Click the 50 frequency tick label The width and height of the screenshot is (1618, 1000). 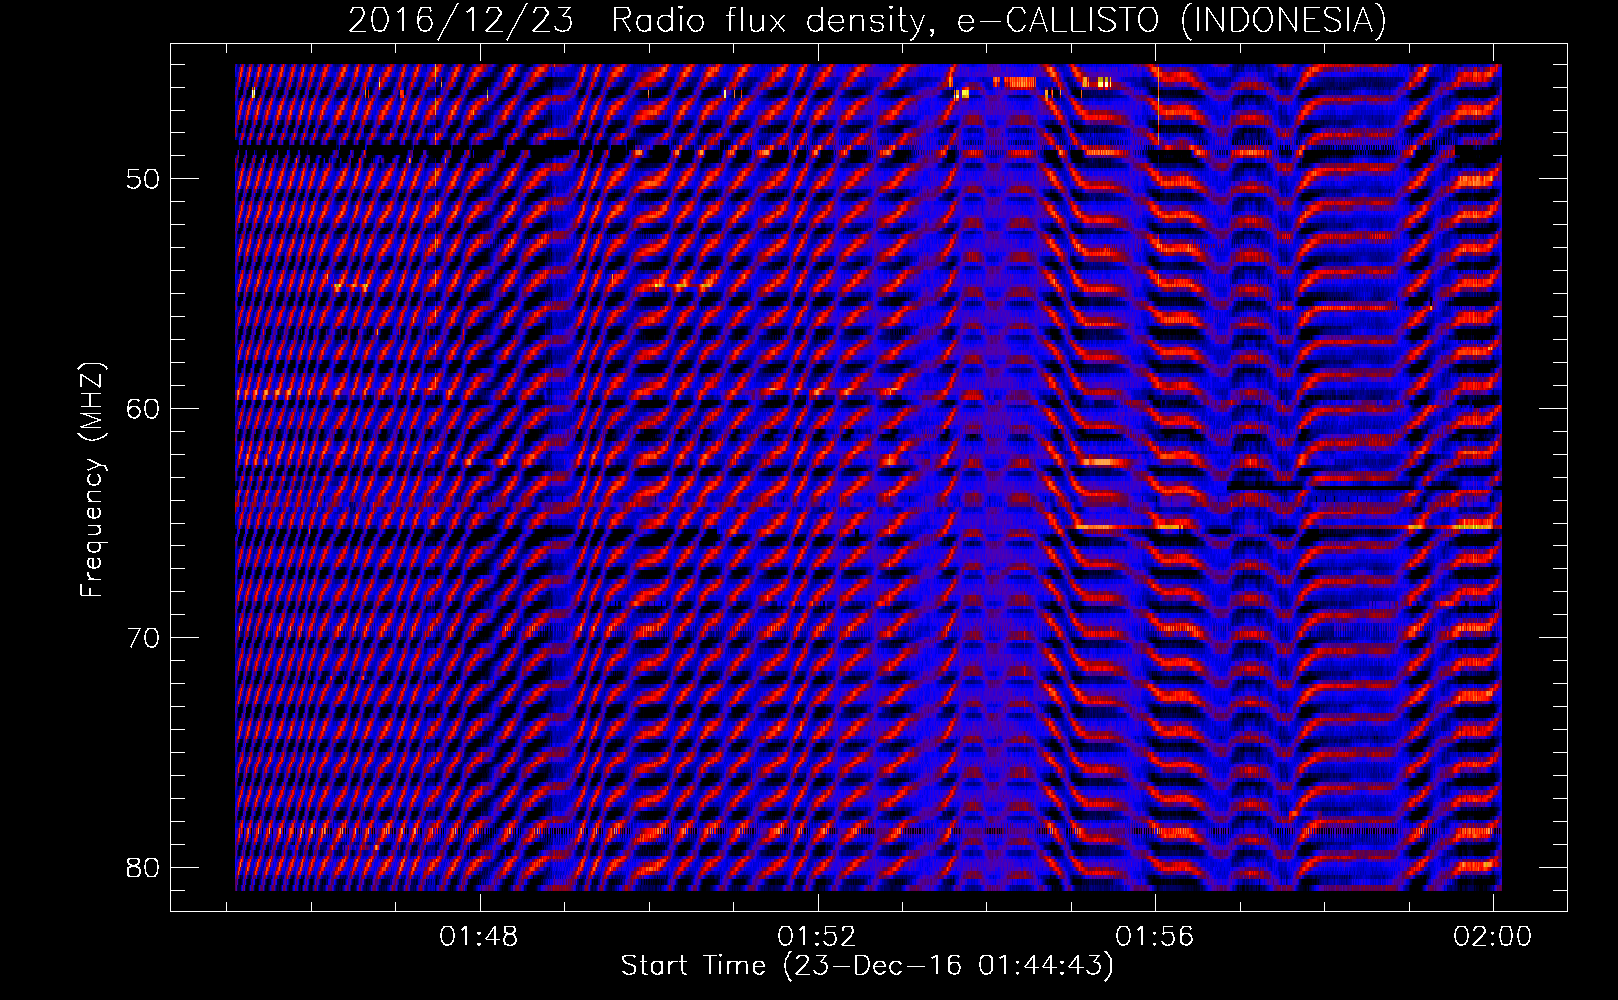(x=144, y=179)
